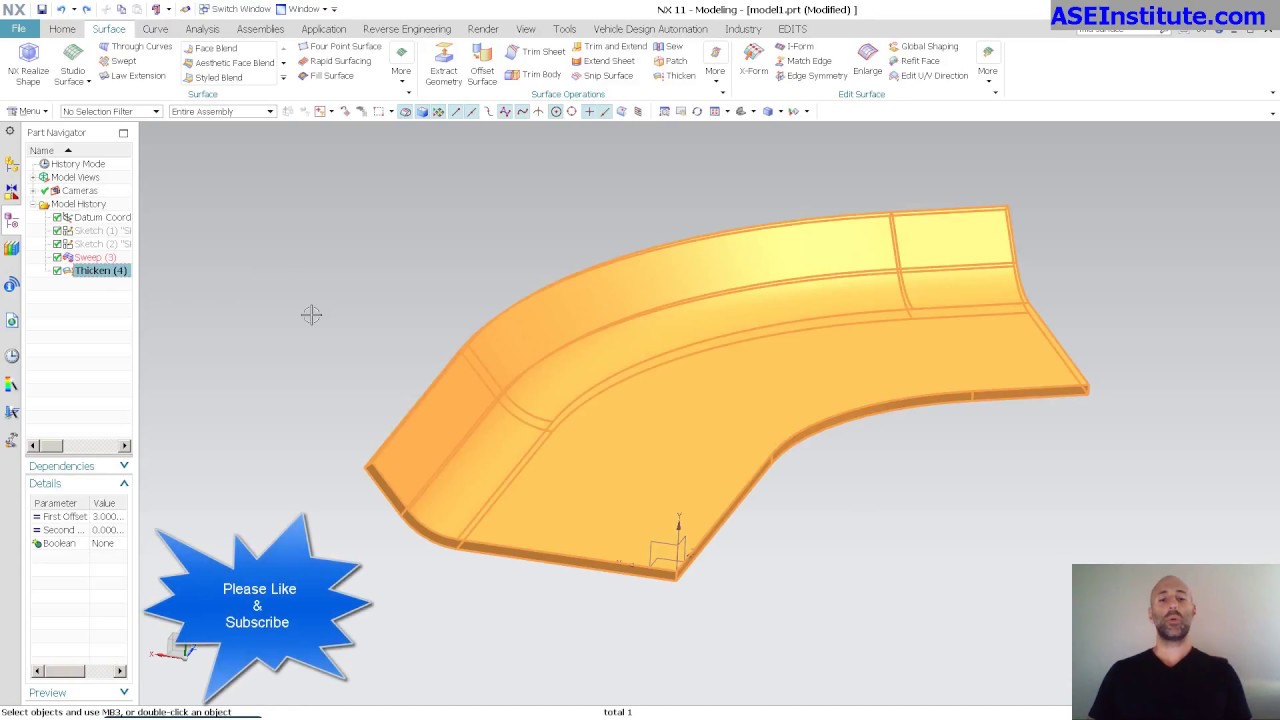Select the Studio Surface tool
1280x720 pixels.
click(73, 64)
